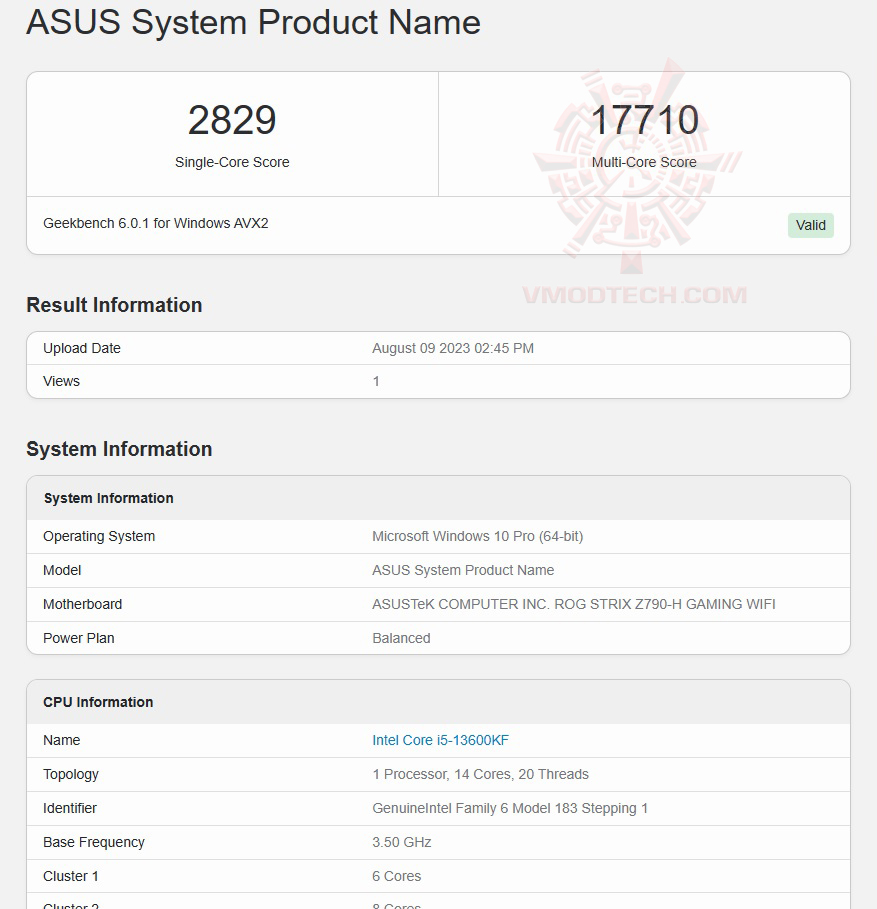The width and height of the screenshot is (877, 909).
Task: Click the 3.50 GHz Base Frequency value
Action: 401,842
